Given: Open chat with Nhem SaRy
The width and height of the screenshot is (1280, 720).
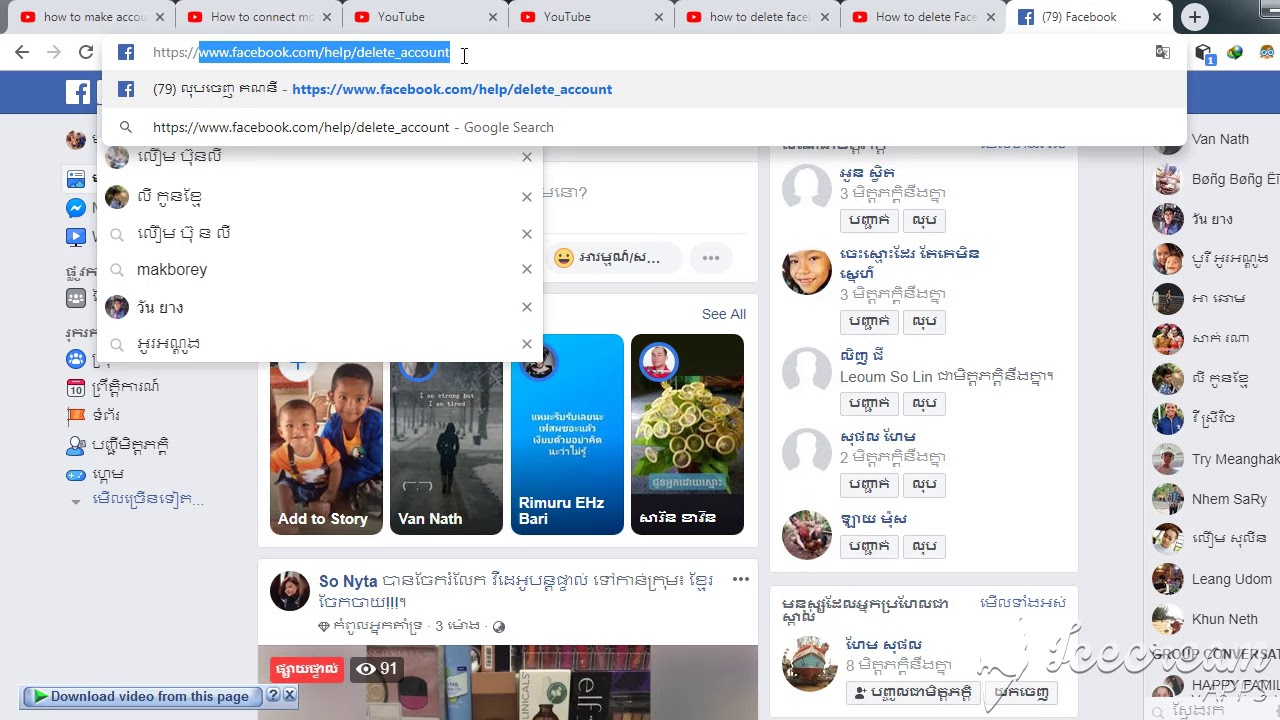Looking at the screenshot, I should click(x=1215, y=499).
